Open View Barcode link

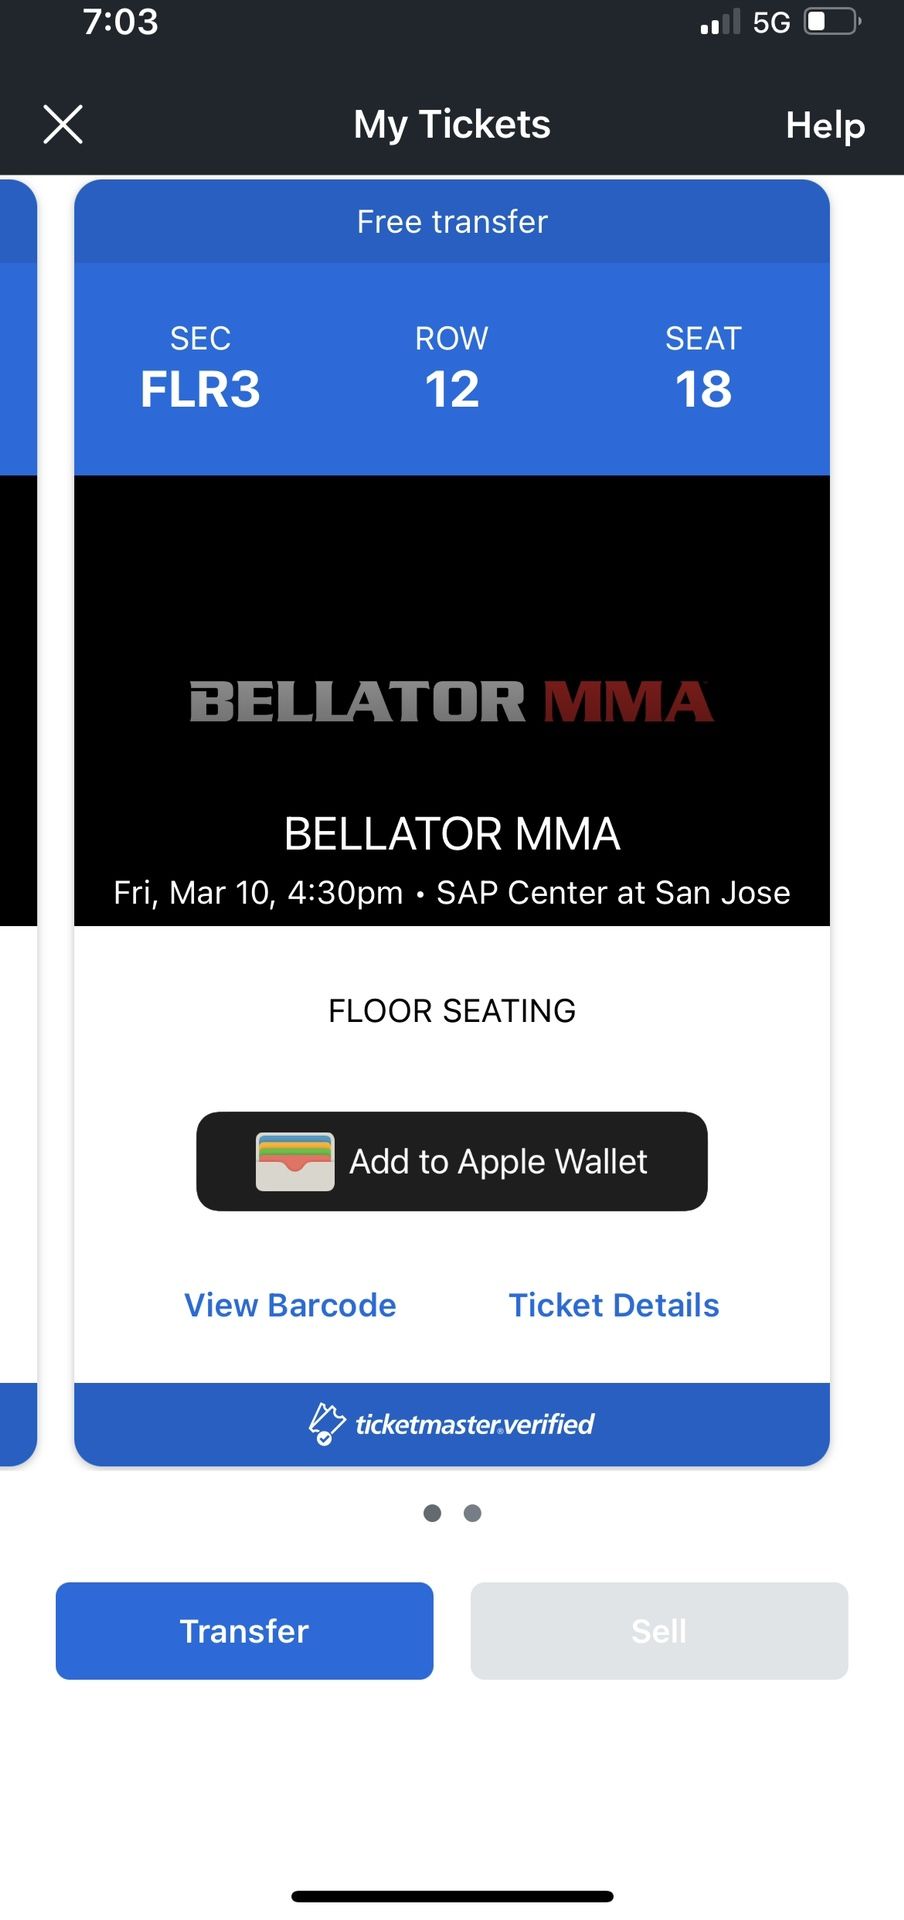290,1305
